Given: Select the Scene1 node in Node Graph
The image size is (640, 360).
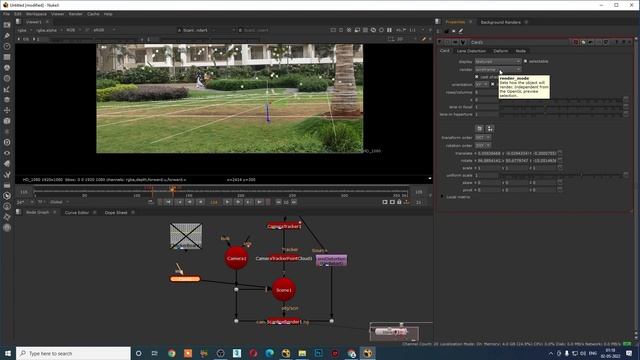Looking at the screenshot, I should coord(283,290).
